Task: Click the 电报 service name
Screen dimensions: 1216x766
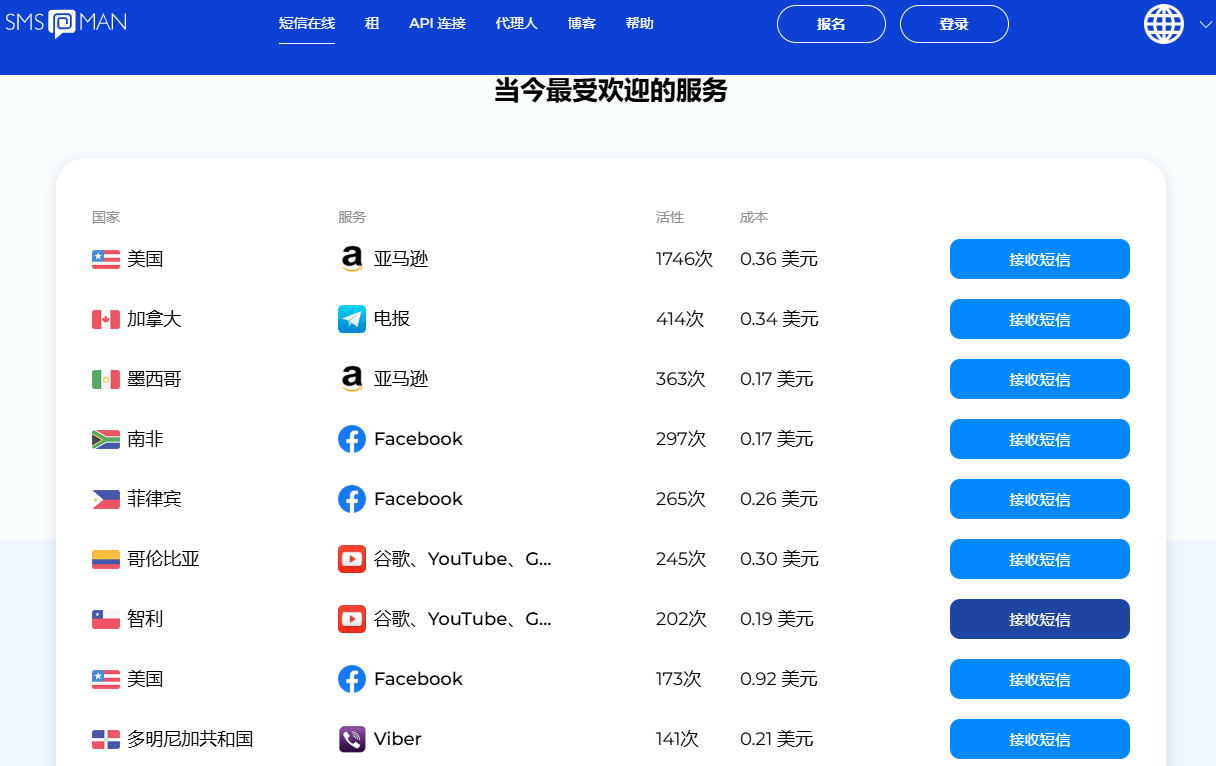Action: [x=392, y=319]
